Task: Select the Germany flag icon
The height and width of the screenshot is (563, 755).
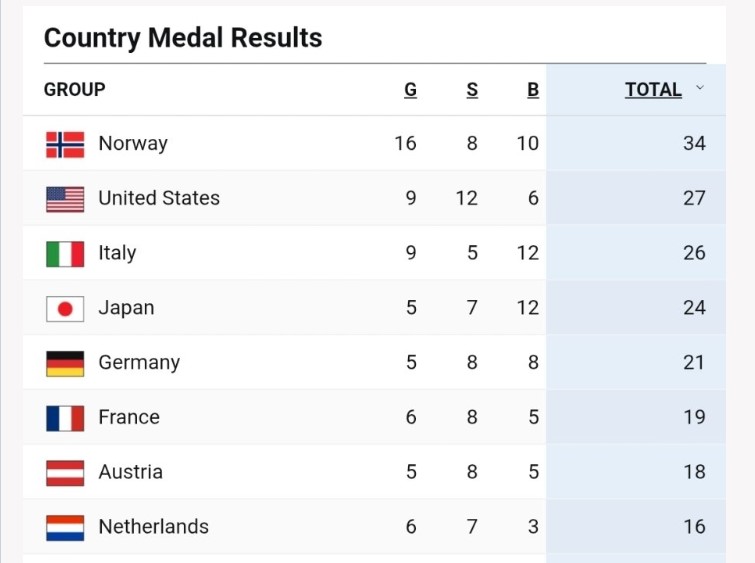Action: pos(65,363)
